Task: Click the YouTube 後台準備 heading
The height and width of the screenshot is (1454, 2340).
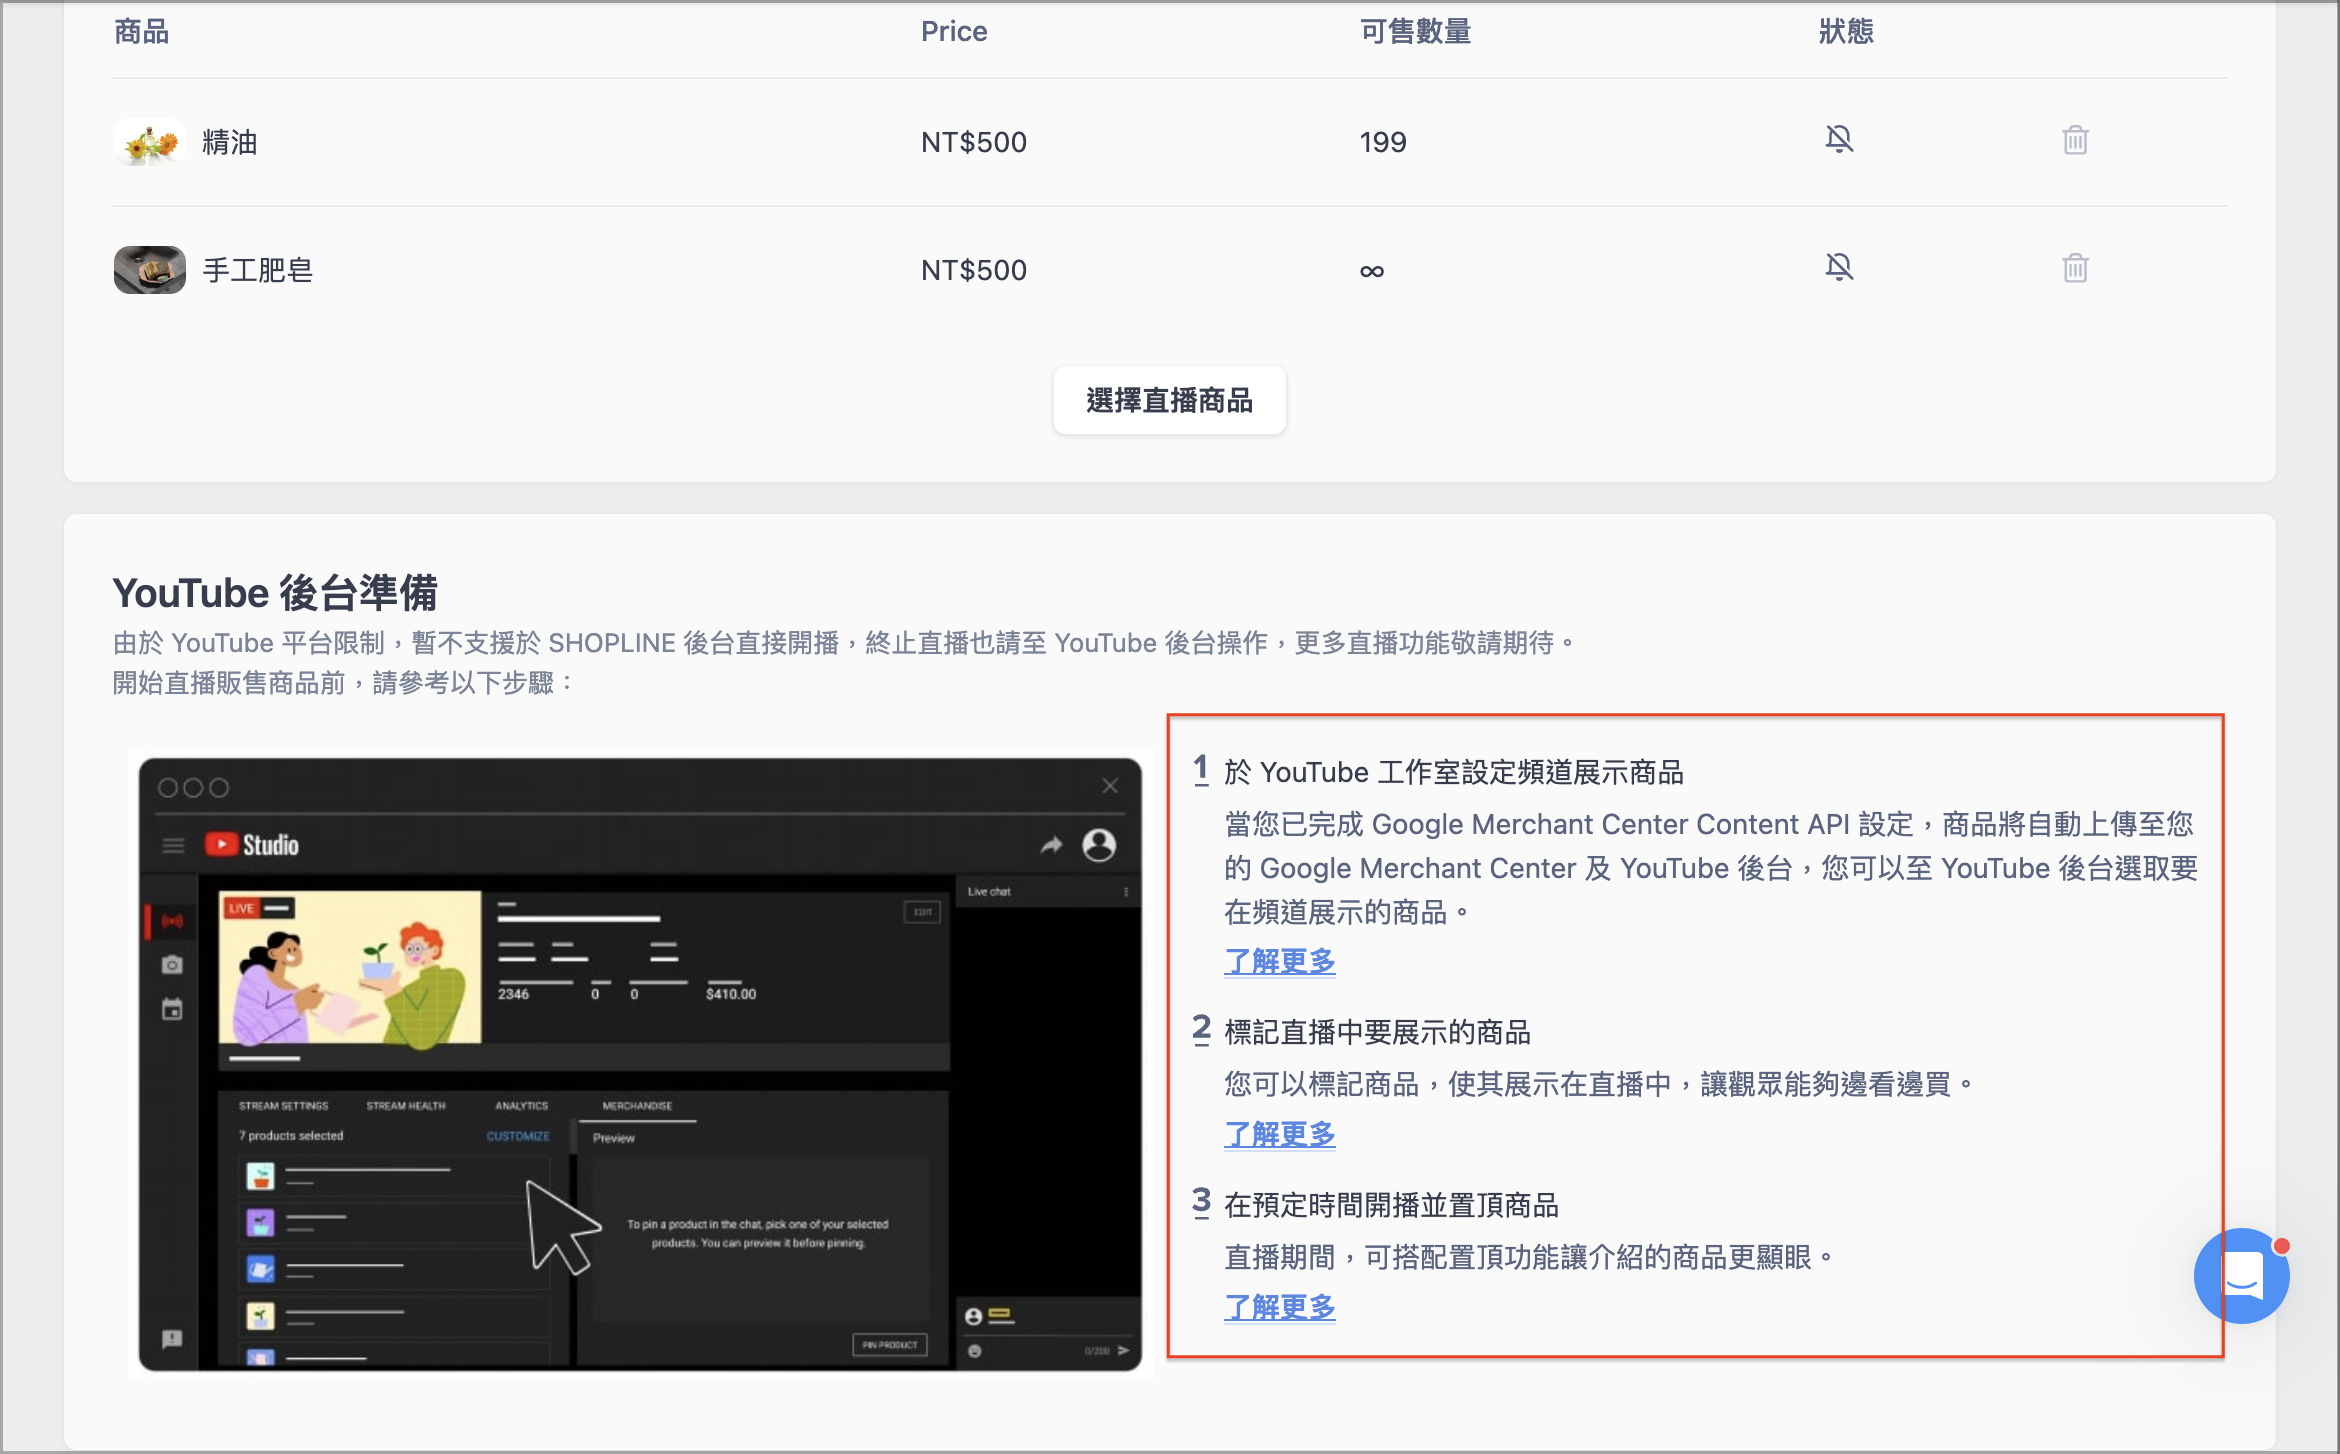Action: click(x=275, y=593)
